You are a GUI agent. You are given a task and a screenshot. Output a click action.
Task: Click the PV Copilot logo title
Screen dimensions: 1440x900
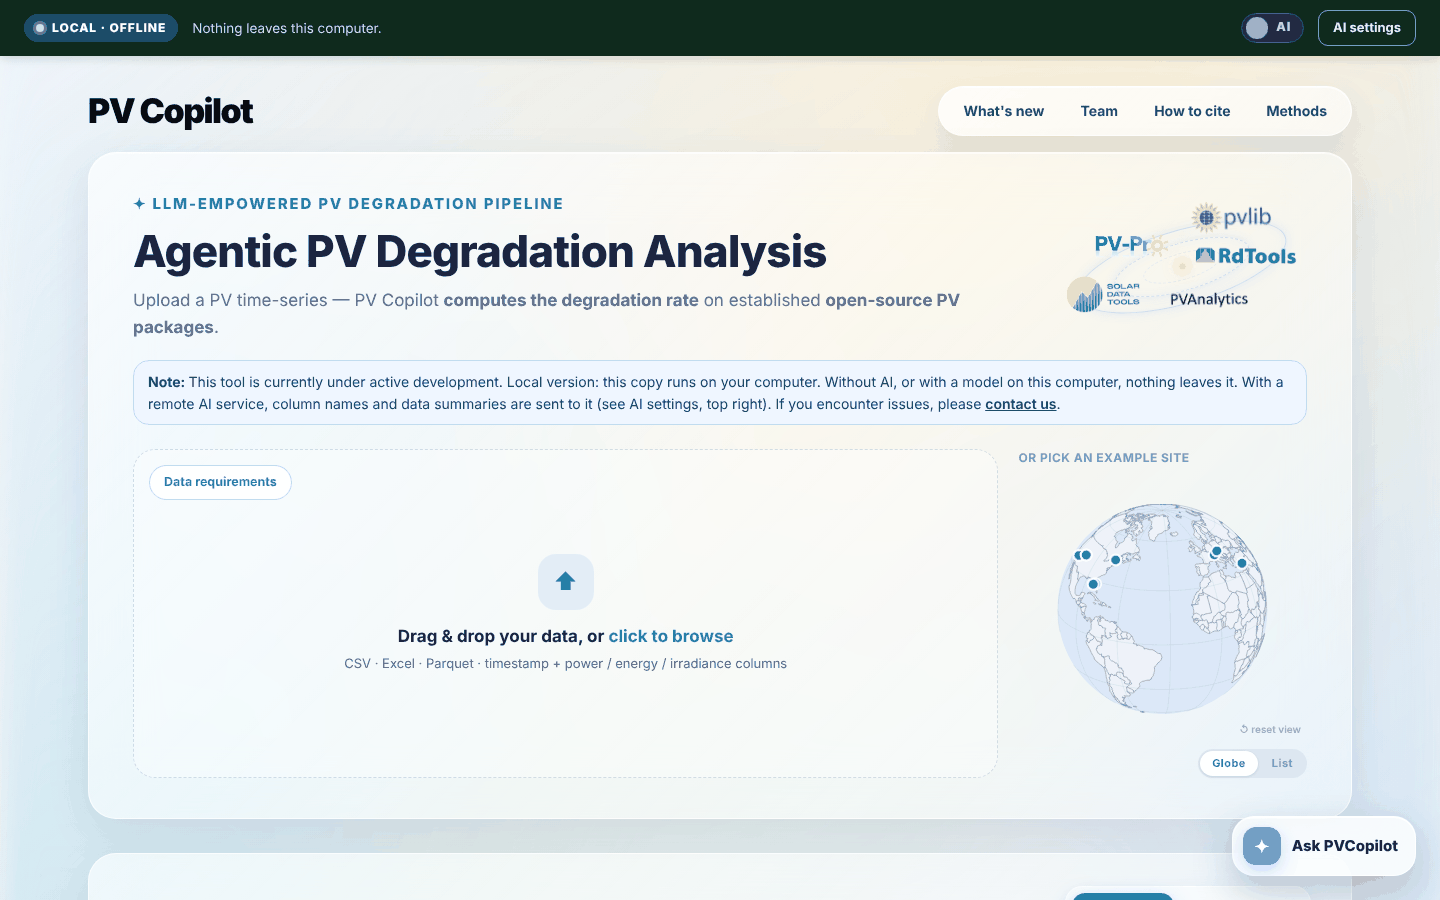170,111
